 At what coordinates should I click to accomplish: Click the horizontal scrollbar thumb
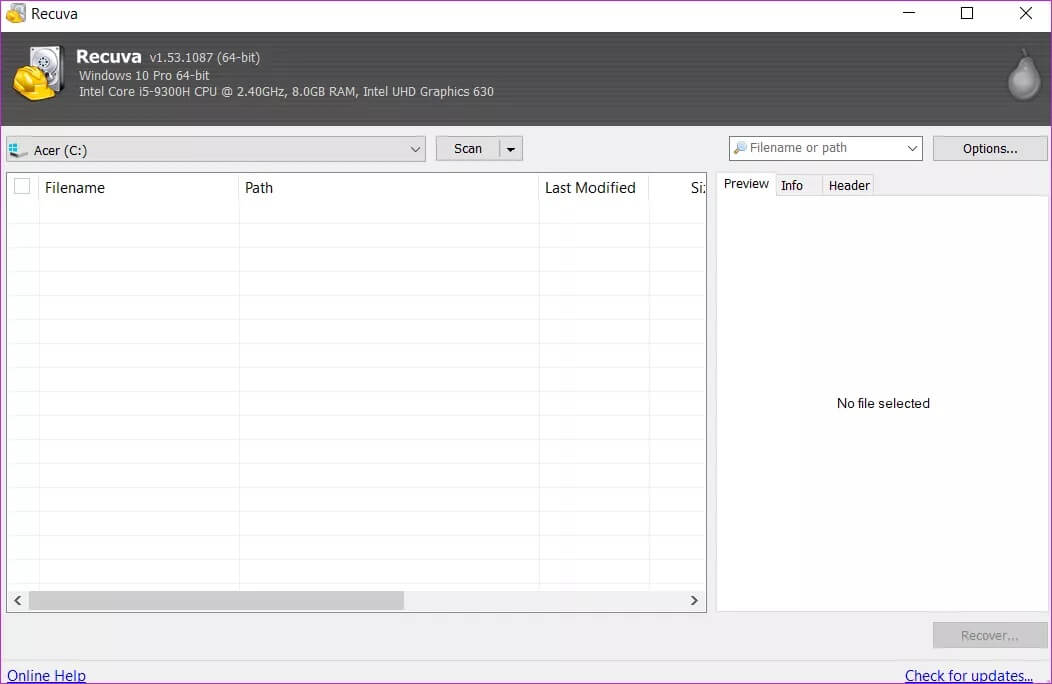216,600
